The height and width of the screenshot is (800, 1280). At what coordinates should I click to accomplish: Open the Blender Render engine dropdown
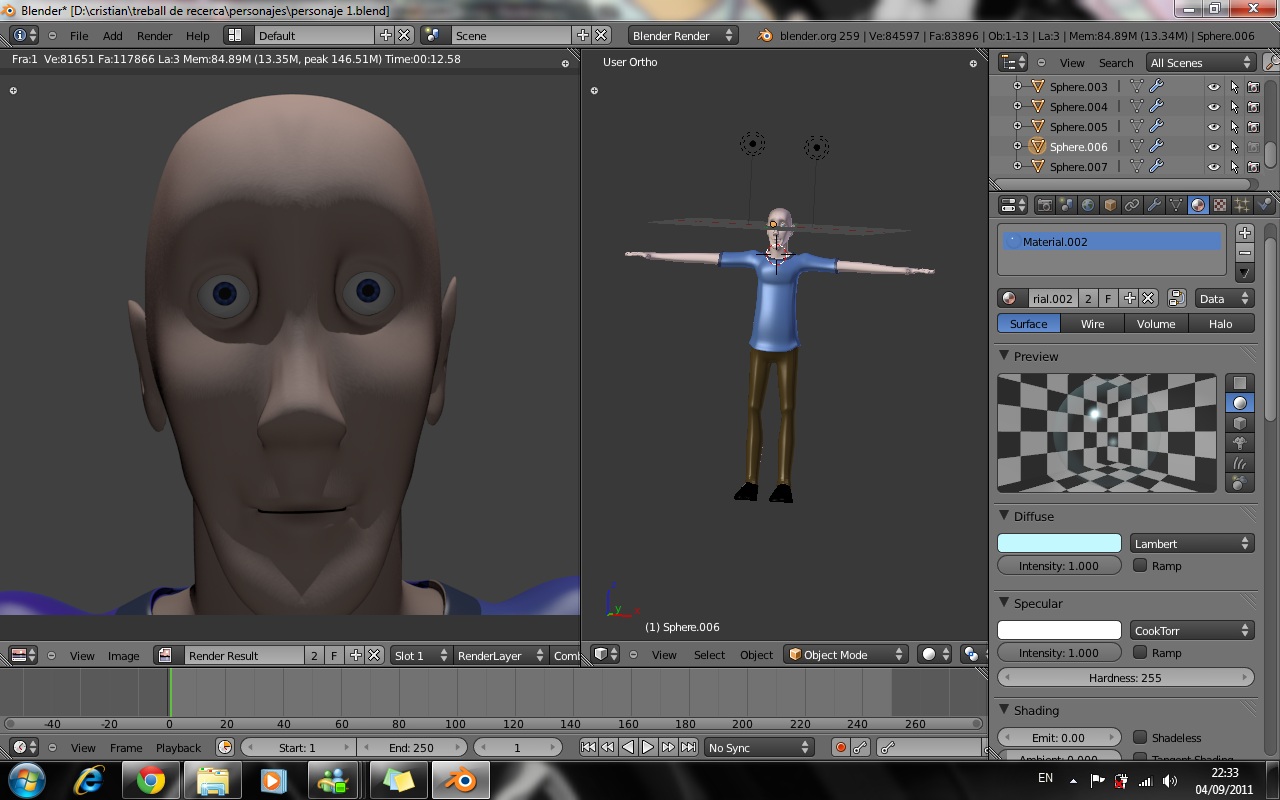coord(683,35)
